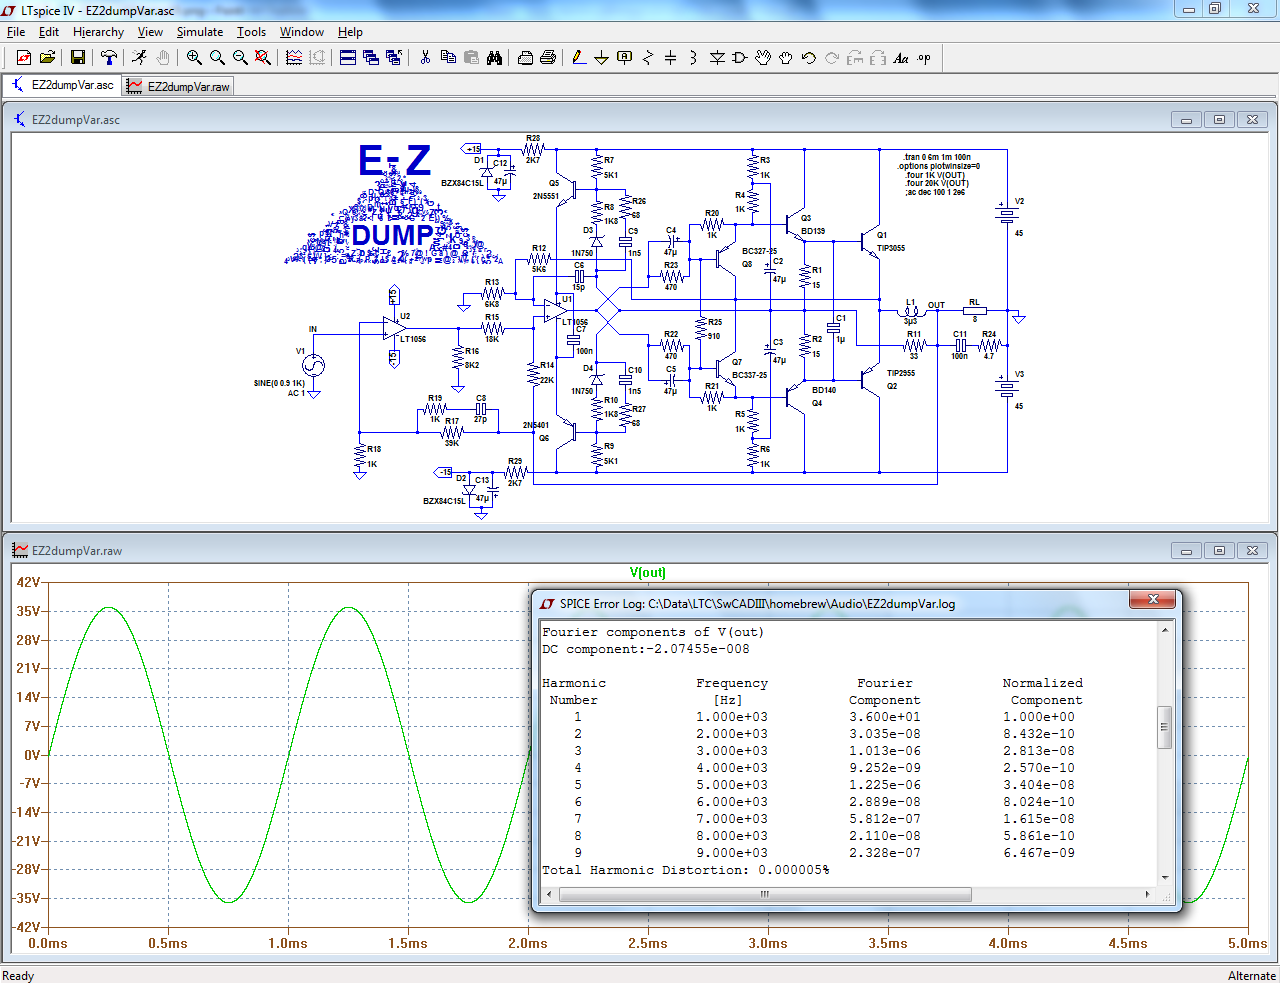Viewport: 1280px width, 983px height.
Task: Click the Print printer icon
Action: pyautogui.click(x=548, y=58)
